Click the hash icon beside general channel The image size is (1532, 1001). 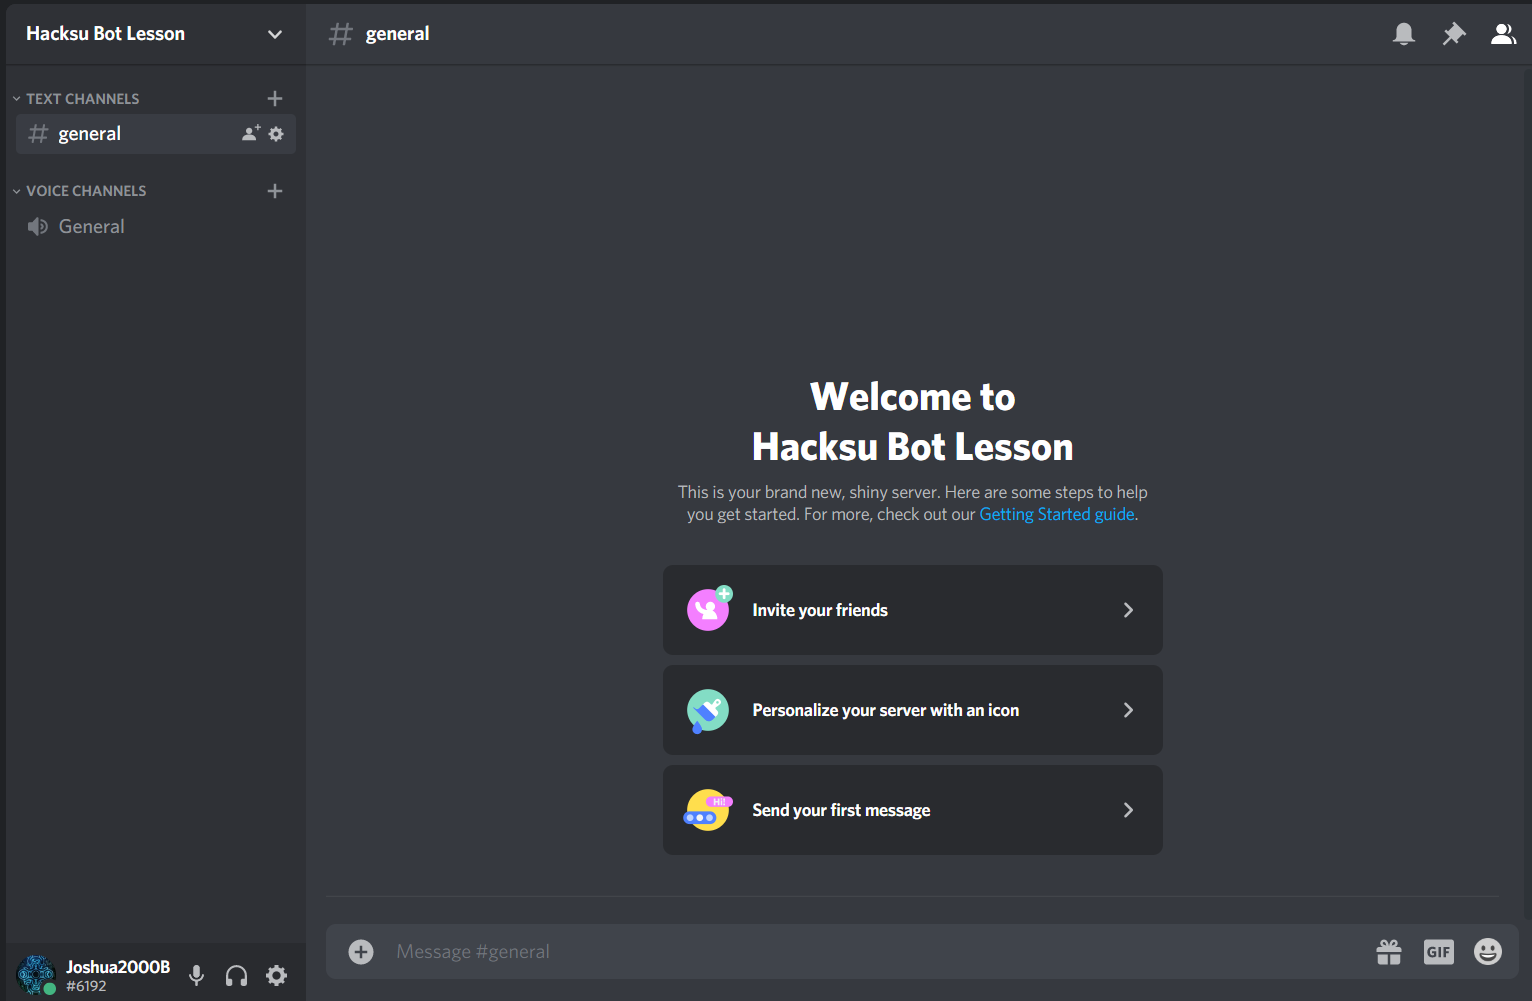pyautogui.click(x=38, y=134)
